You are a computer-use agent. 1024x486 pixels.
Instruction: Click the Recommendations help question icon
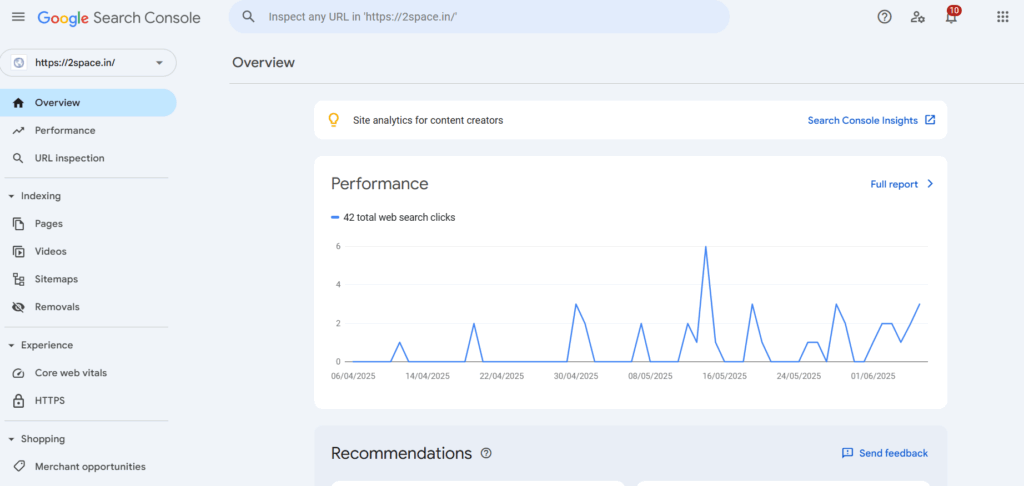486,453
